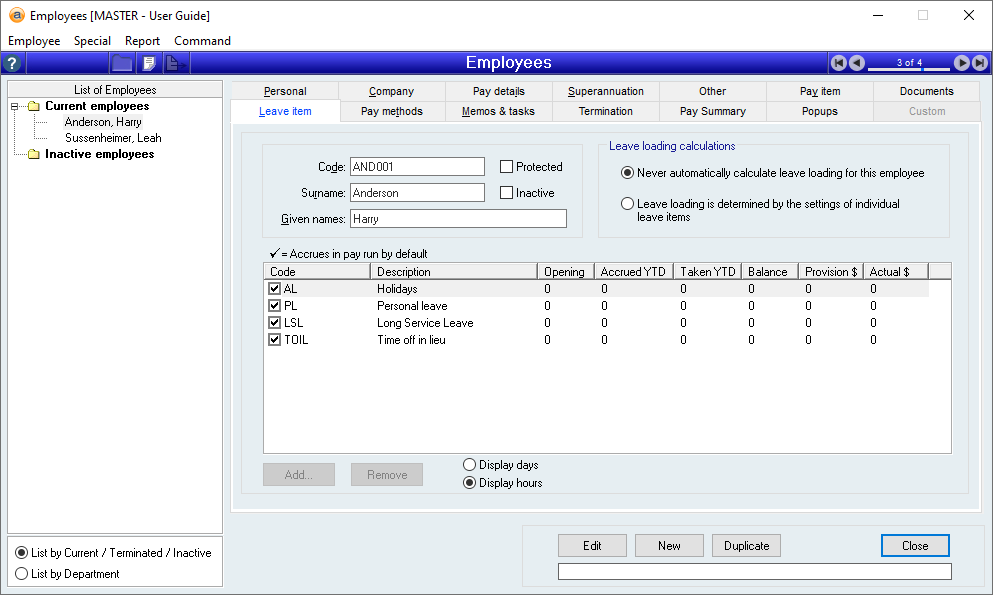Select the Display days radio button
The width and height of the screenshot is (993, 595).
point(470,465)
